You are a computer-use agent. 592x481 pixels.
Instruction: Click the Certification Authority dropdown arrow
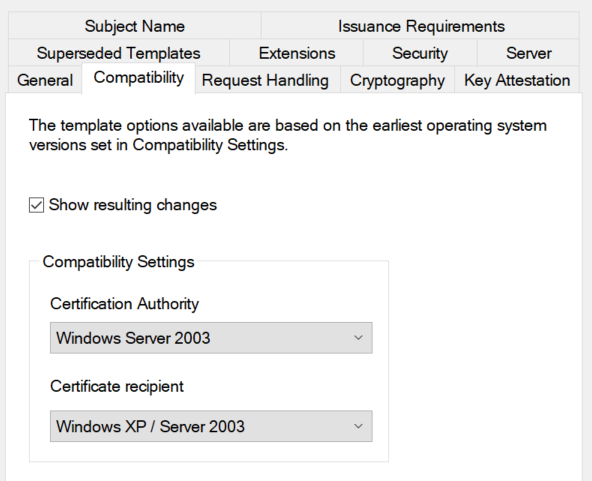pos(358,338)
